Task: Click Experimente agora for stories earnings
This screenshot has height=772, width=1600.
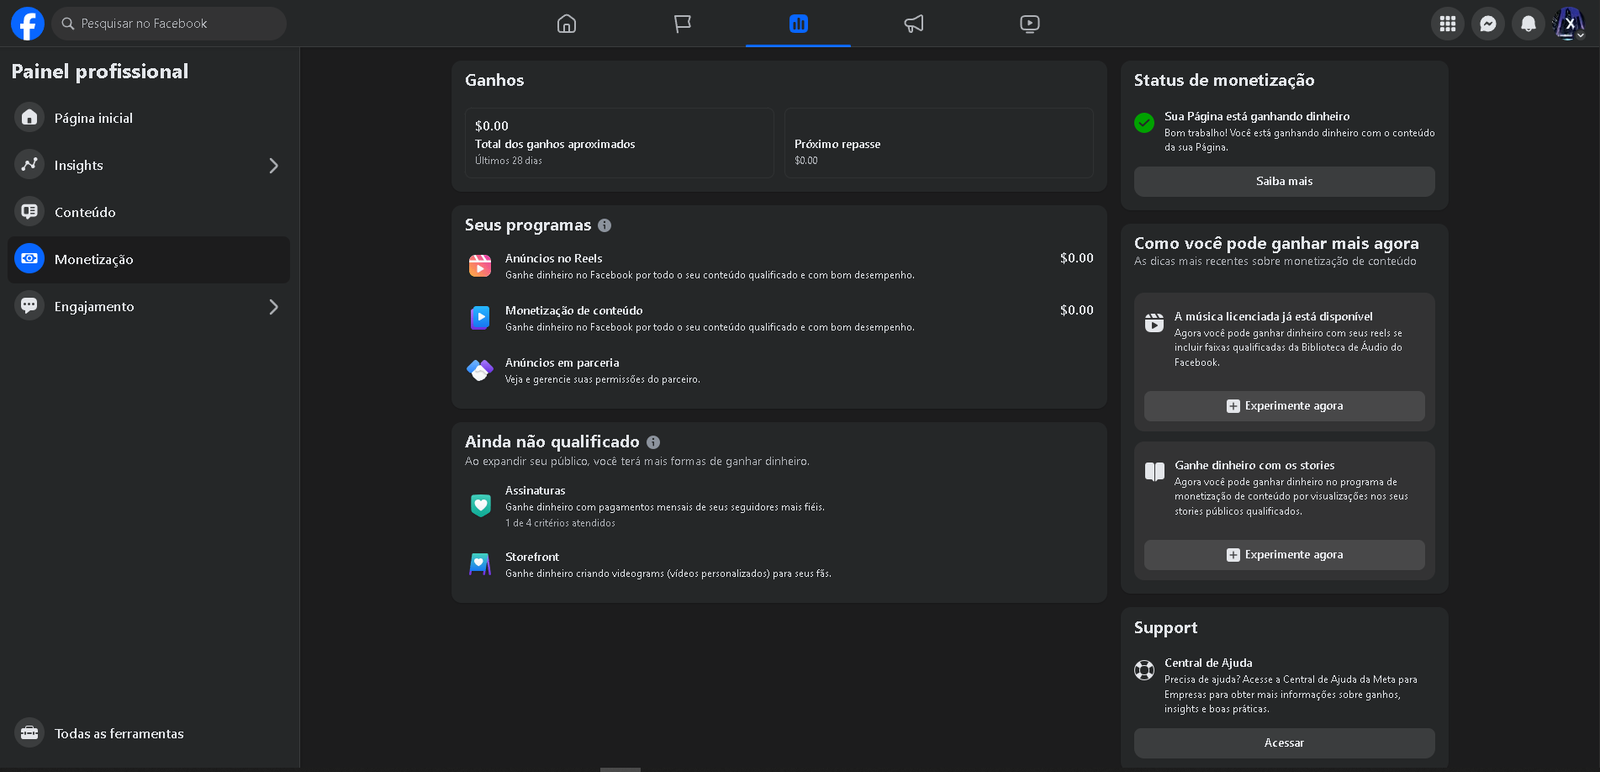Action: [x=1284, y=555]
